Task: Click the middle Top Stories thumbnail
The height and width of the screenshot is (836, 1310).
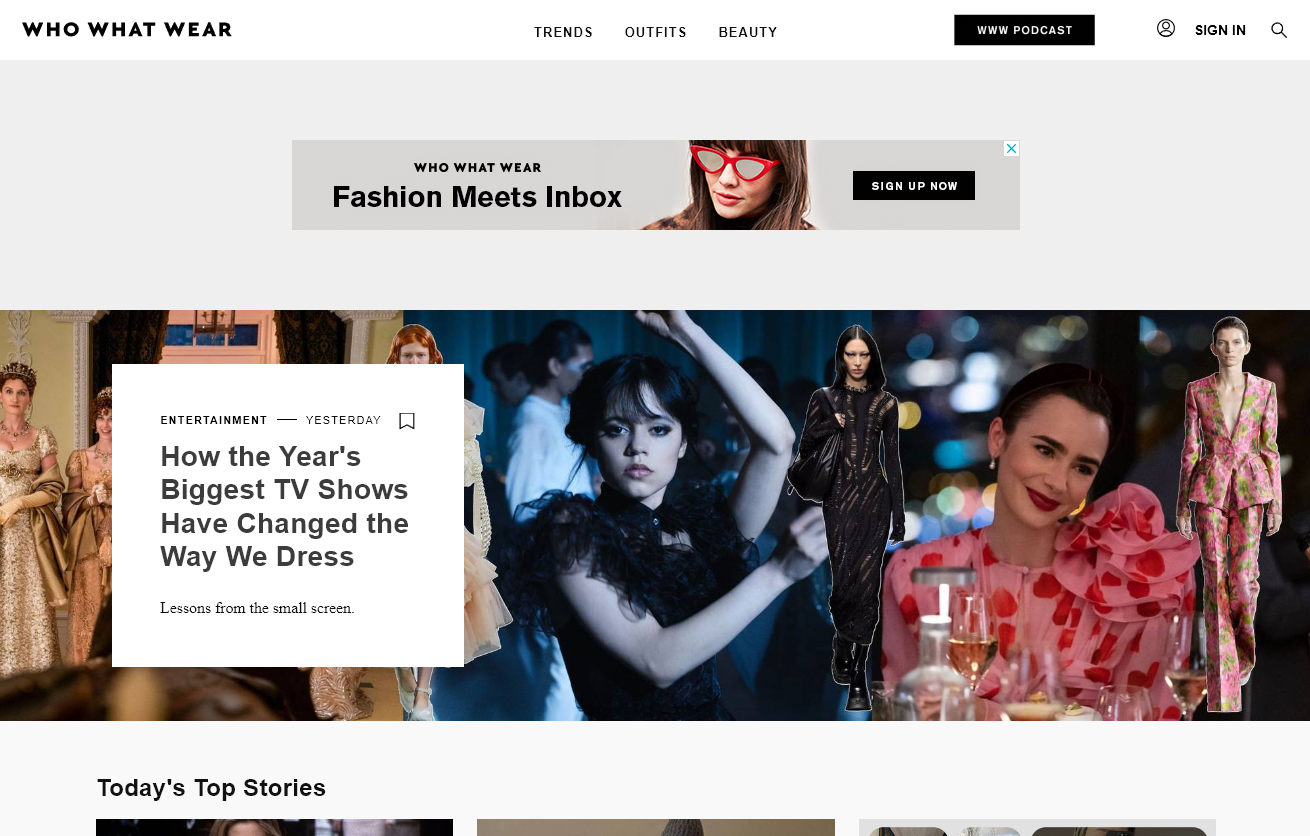Action: (655, 828)
